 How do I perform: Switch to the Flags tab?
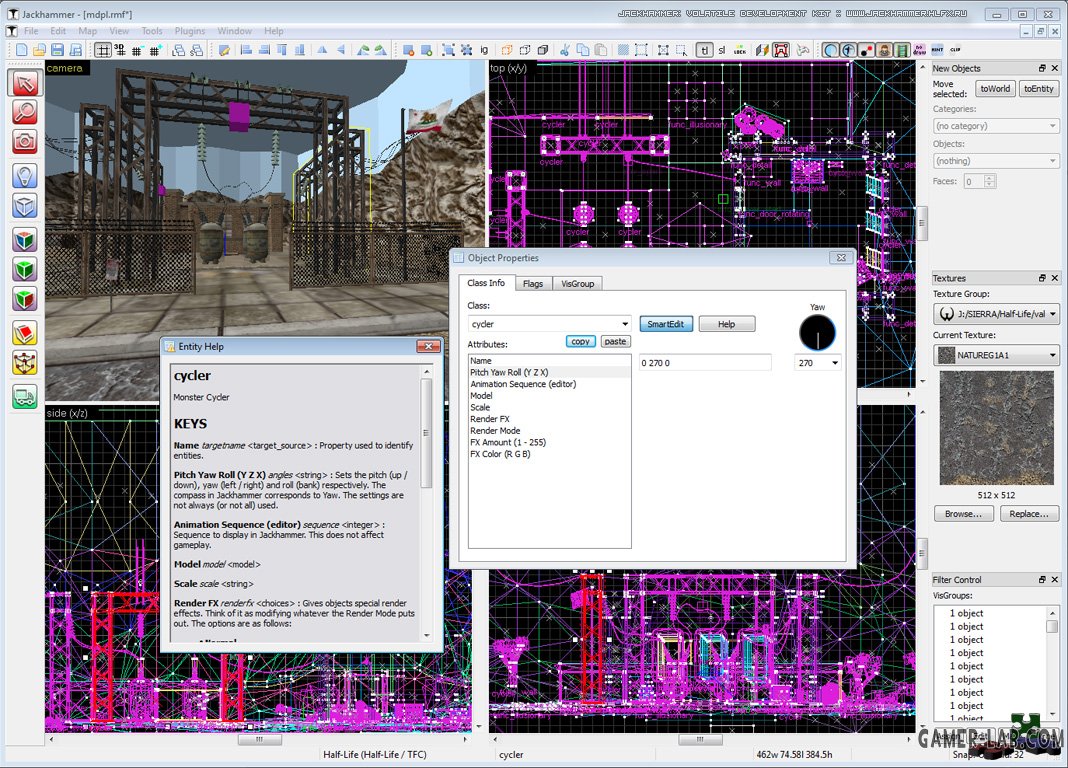point(533,283)
